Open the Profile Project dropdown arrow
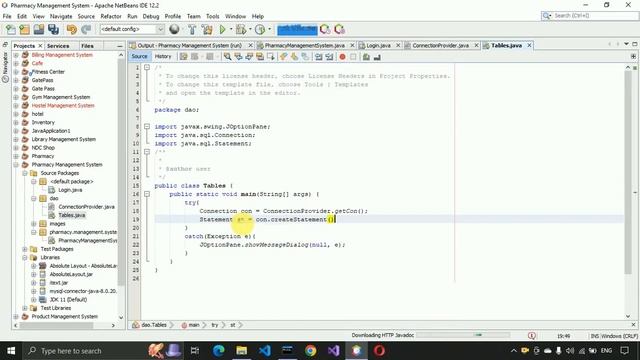 click(269, 29)
